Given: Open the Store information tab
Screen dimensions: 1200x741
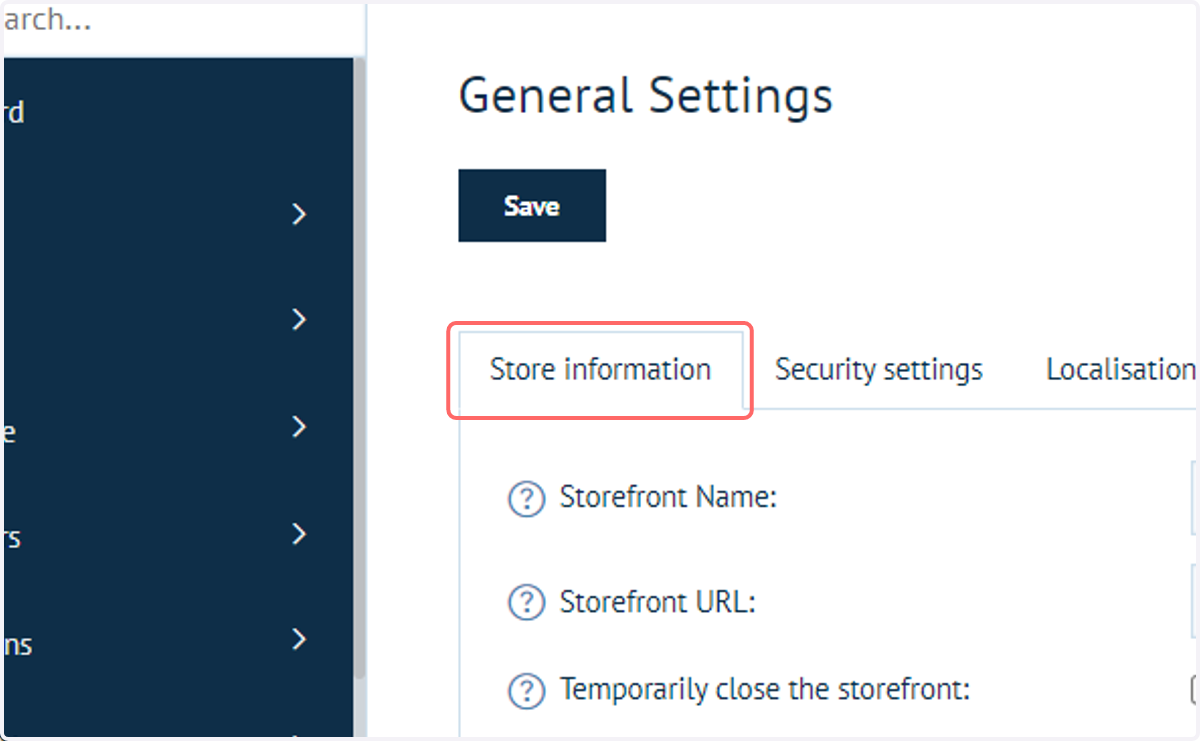Looking at the screenshot, I should pos(600,370).
